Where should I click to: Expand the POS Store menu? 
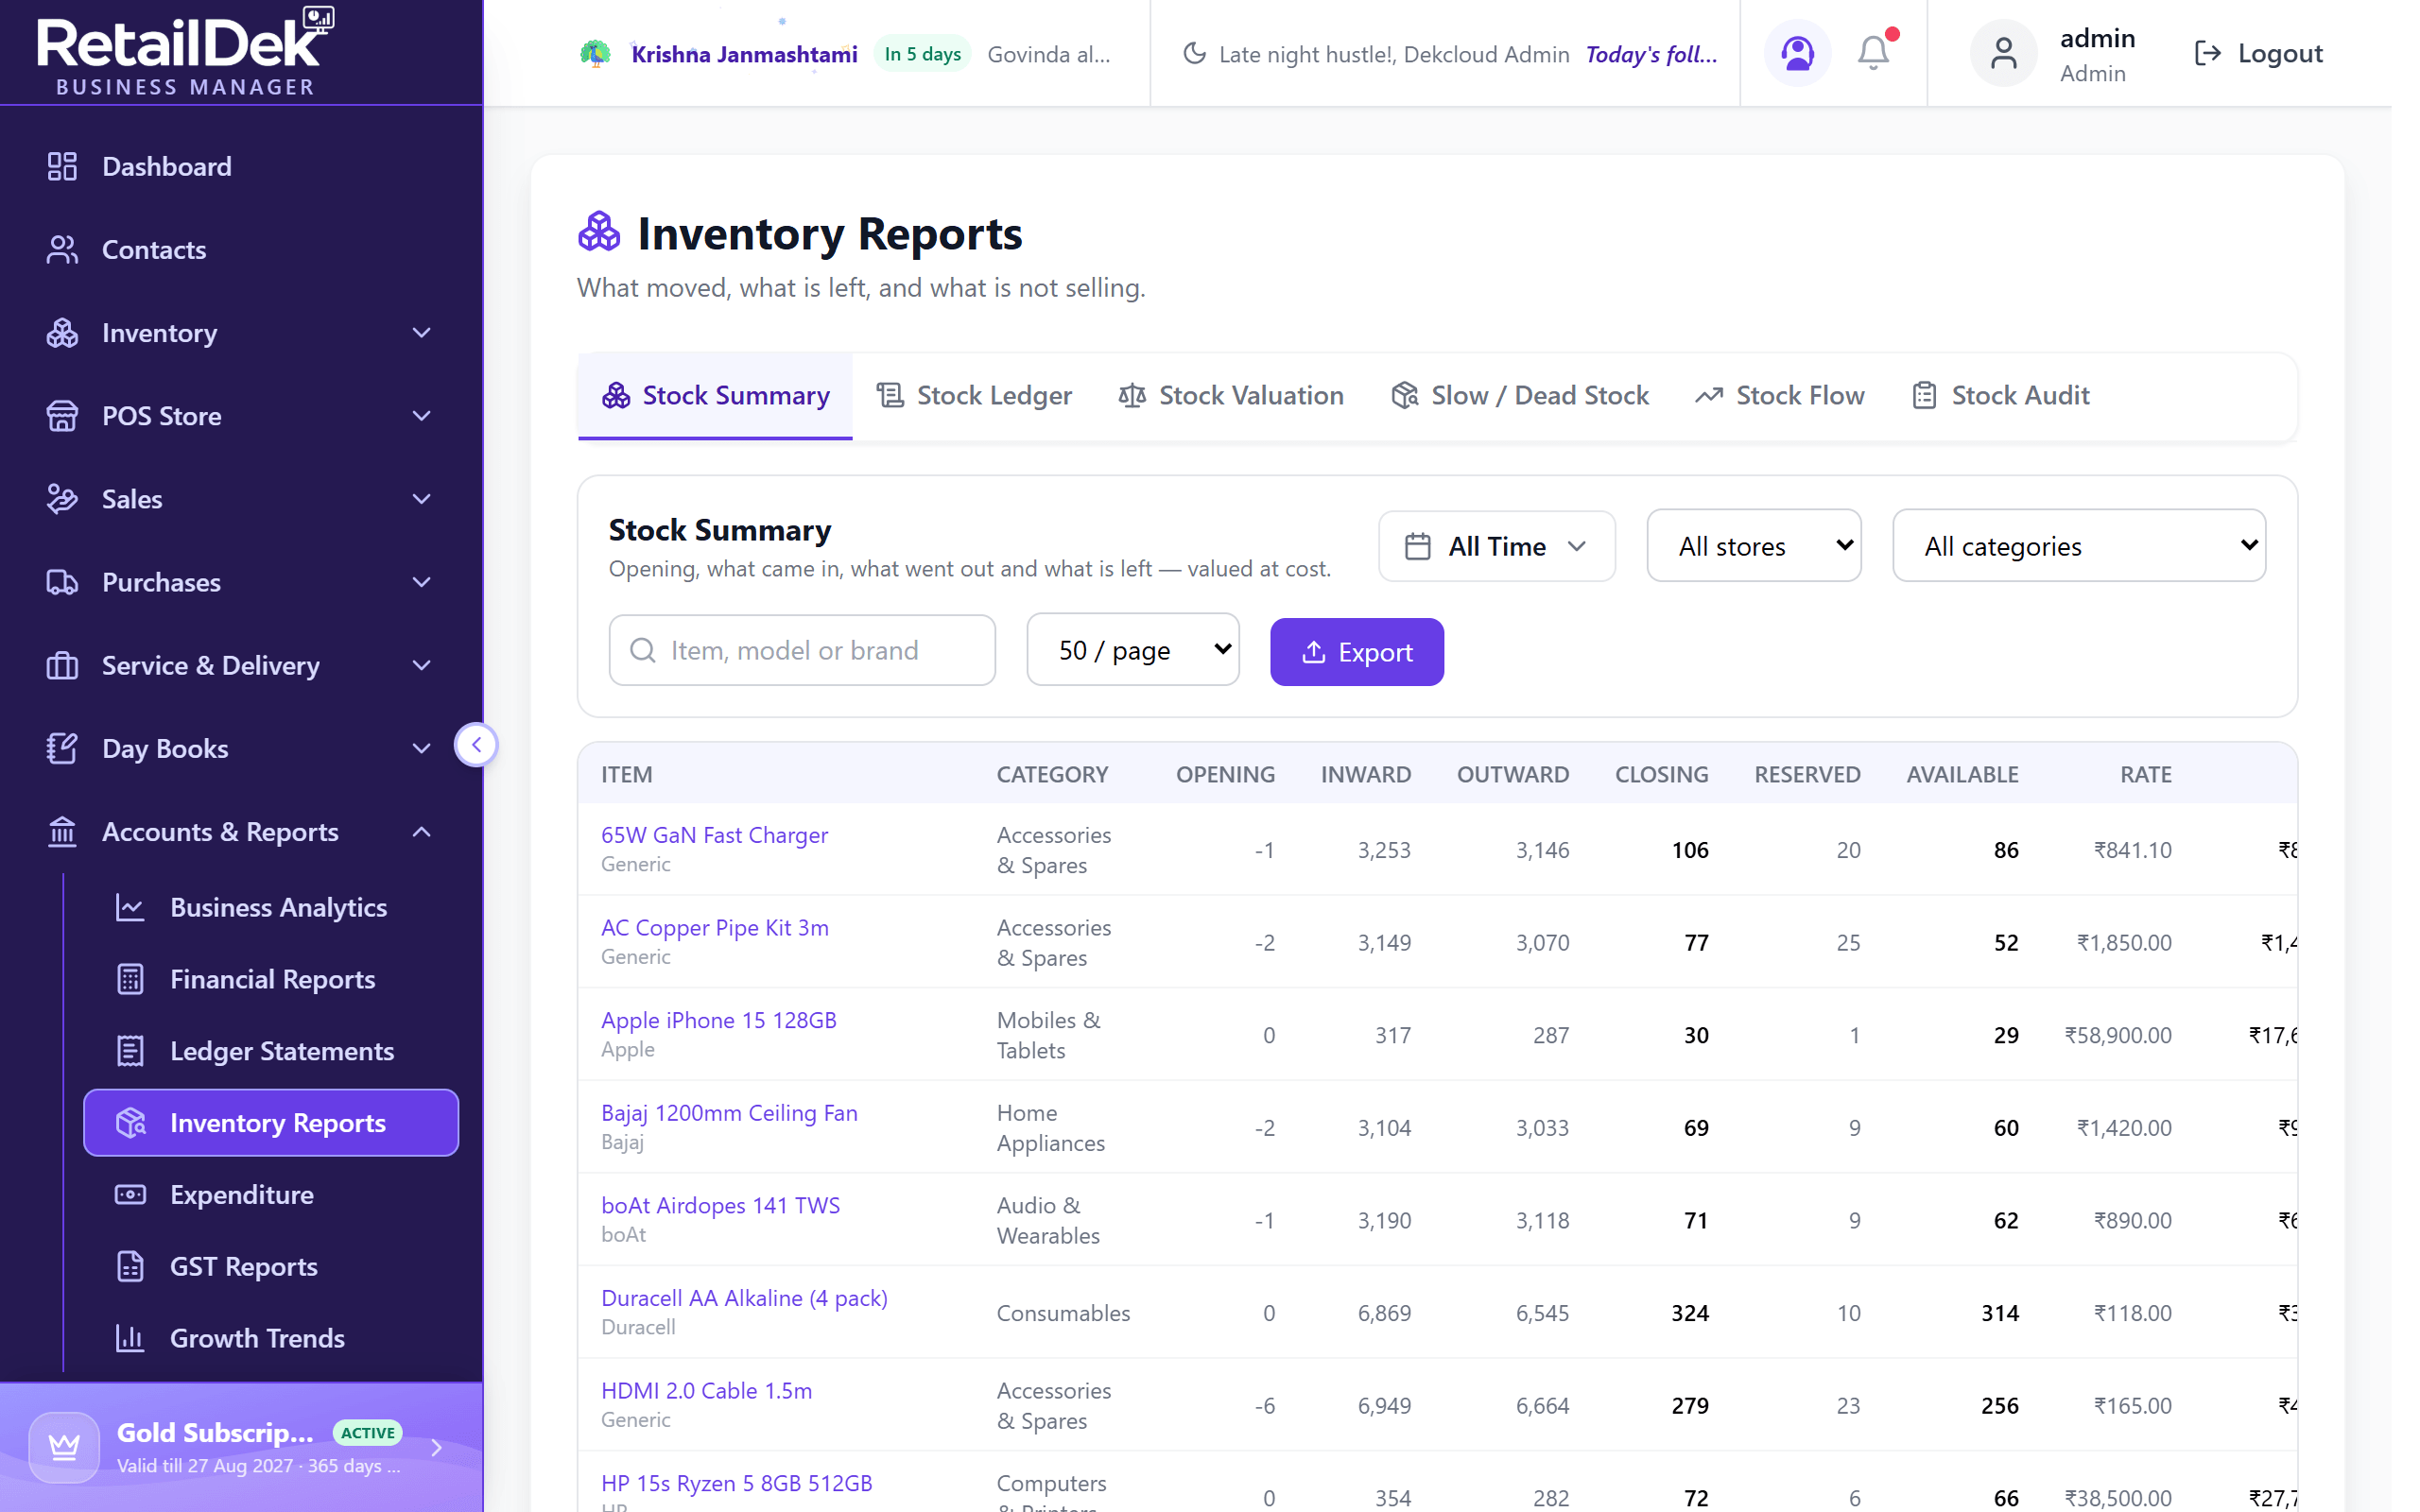coord(241,416)
